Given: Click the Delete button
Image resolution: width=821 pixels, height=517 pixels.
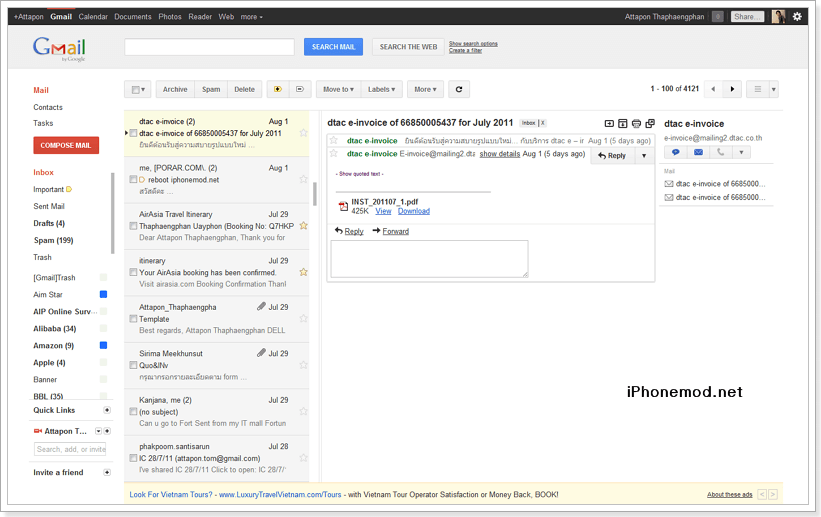Looking at the screenshot, I should [245, 89].
